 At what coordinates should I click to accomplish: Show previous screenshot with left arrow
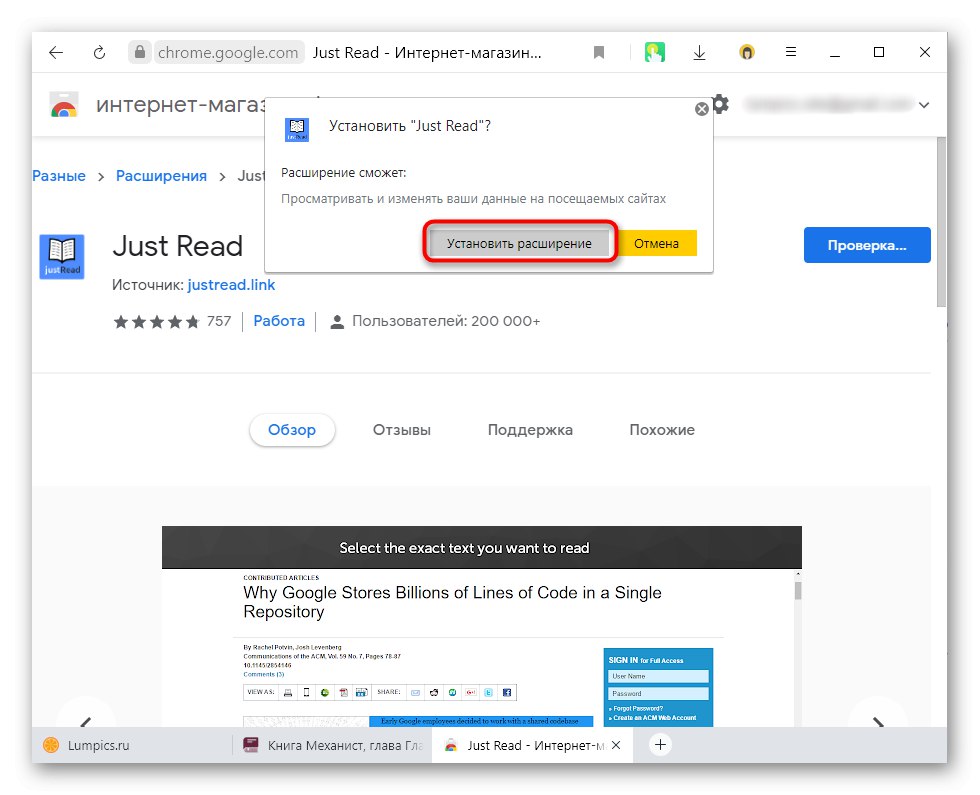(x=86, y=720)
